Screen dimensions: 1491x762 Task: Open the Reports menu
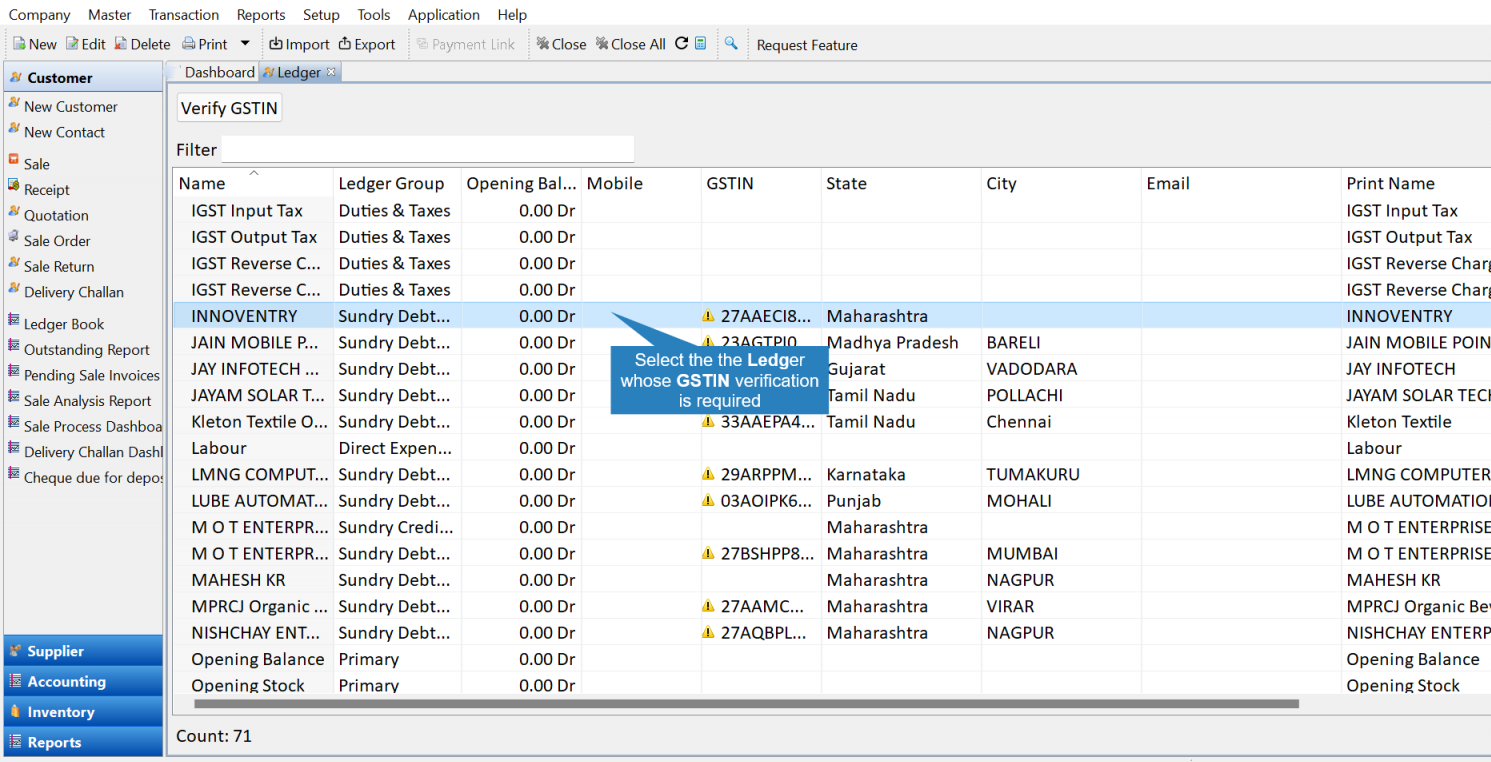261,15
